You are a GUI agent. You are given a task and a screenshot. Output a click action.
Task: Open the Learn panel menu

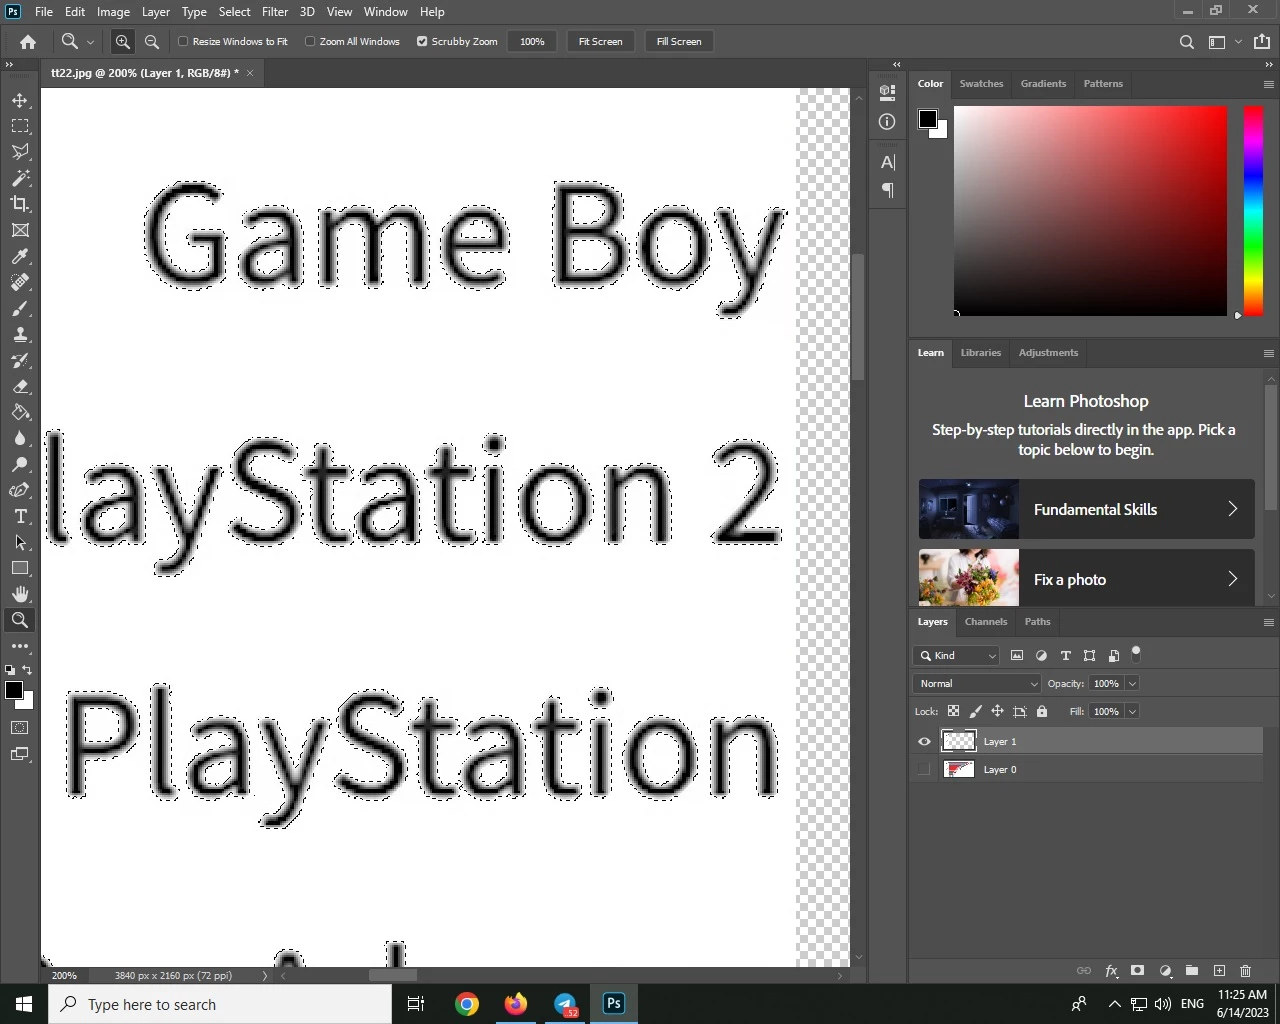(x=1268, y=353)
